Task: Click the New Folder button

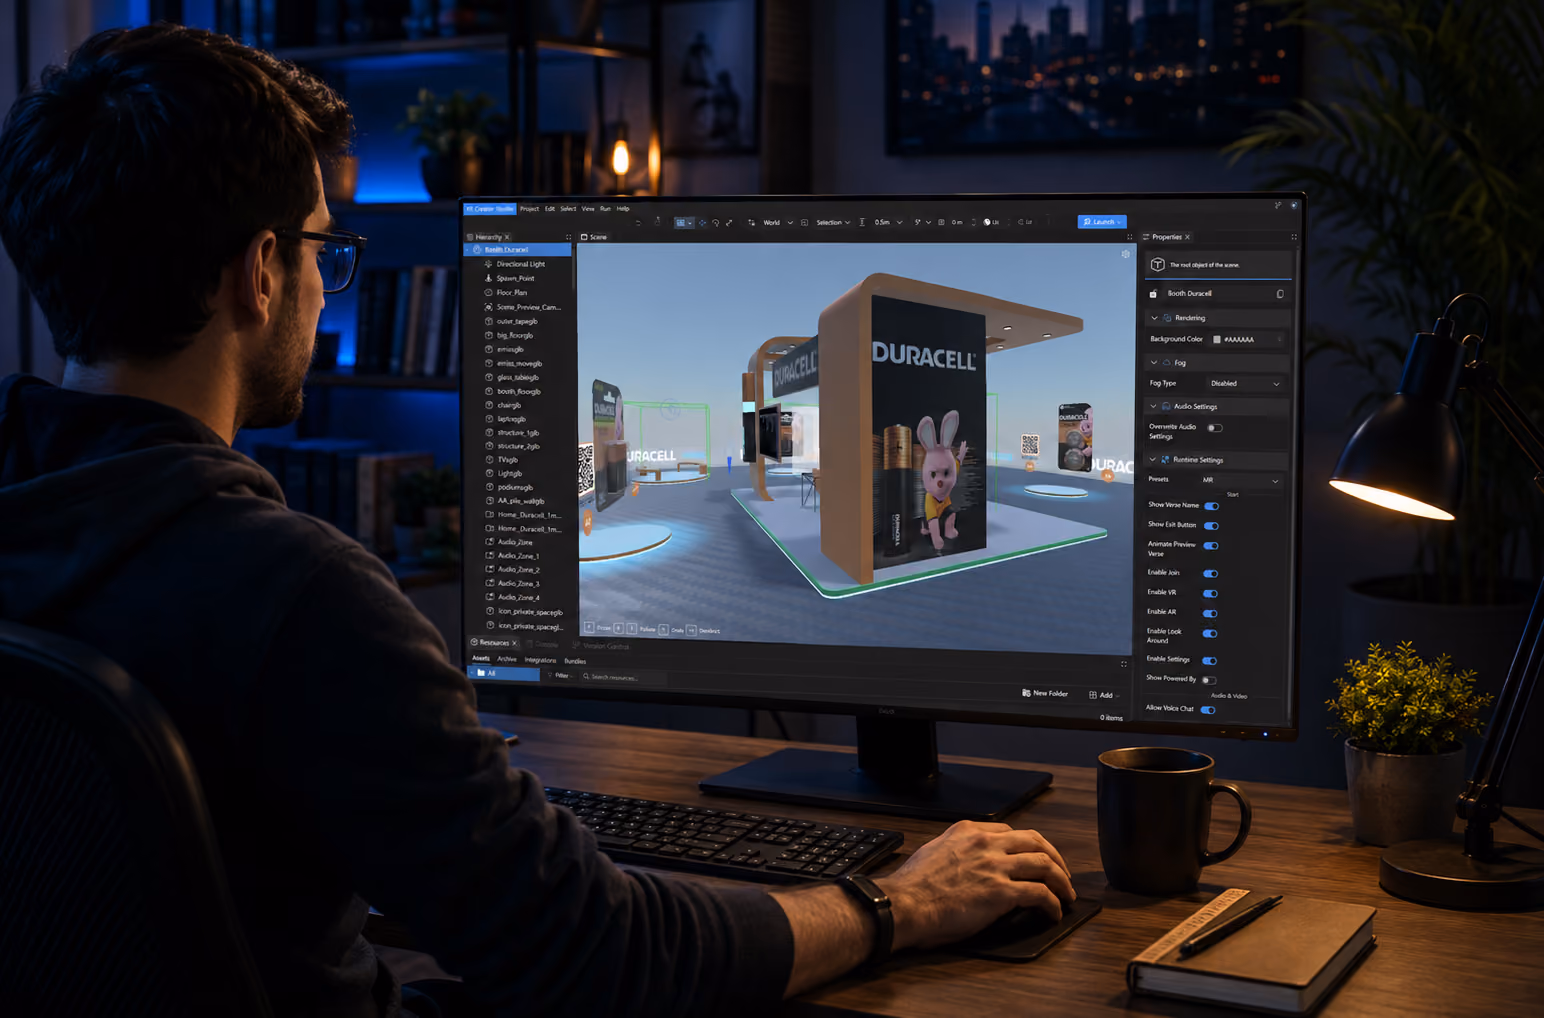Action: click(1045, 693)
